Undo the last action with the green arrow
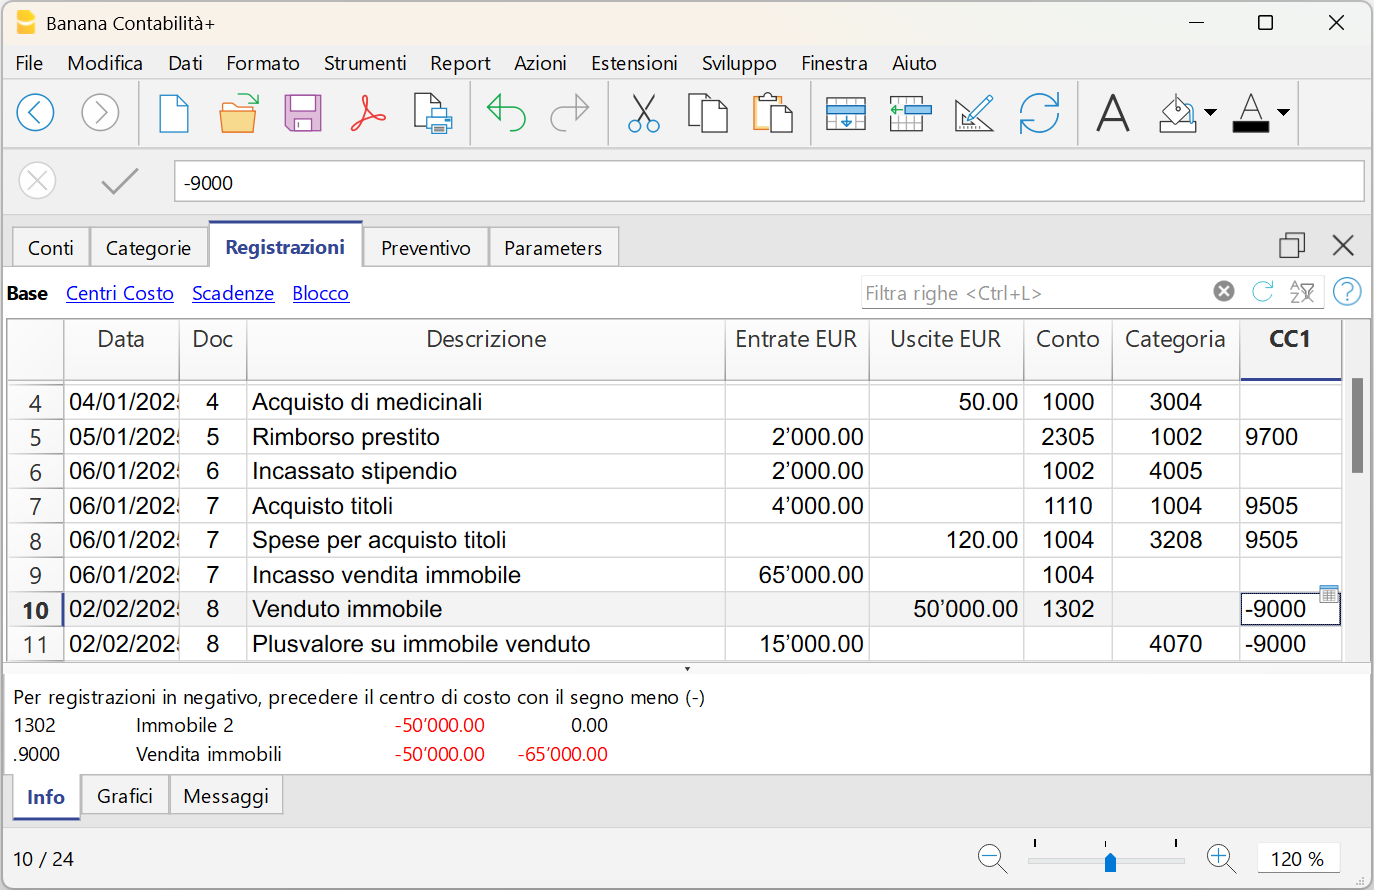The image size is (1374, 890). (506, 112)
